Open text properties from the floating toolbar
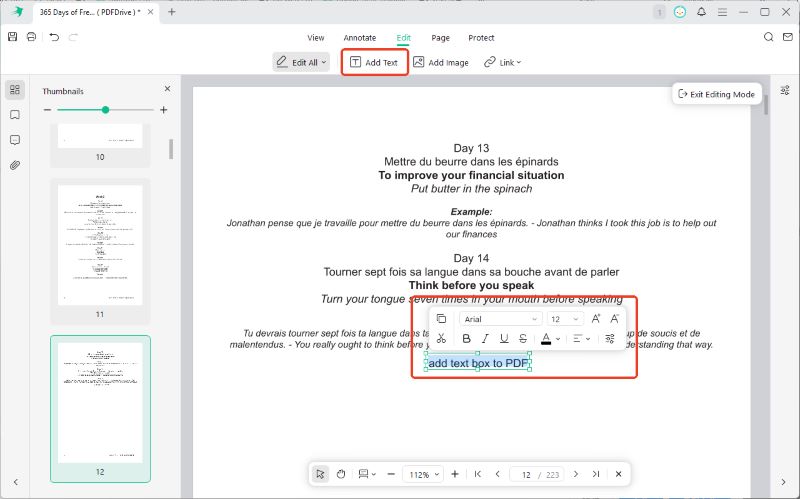 coord(610,338)
